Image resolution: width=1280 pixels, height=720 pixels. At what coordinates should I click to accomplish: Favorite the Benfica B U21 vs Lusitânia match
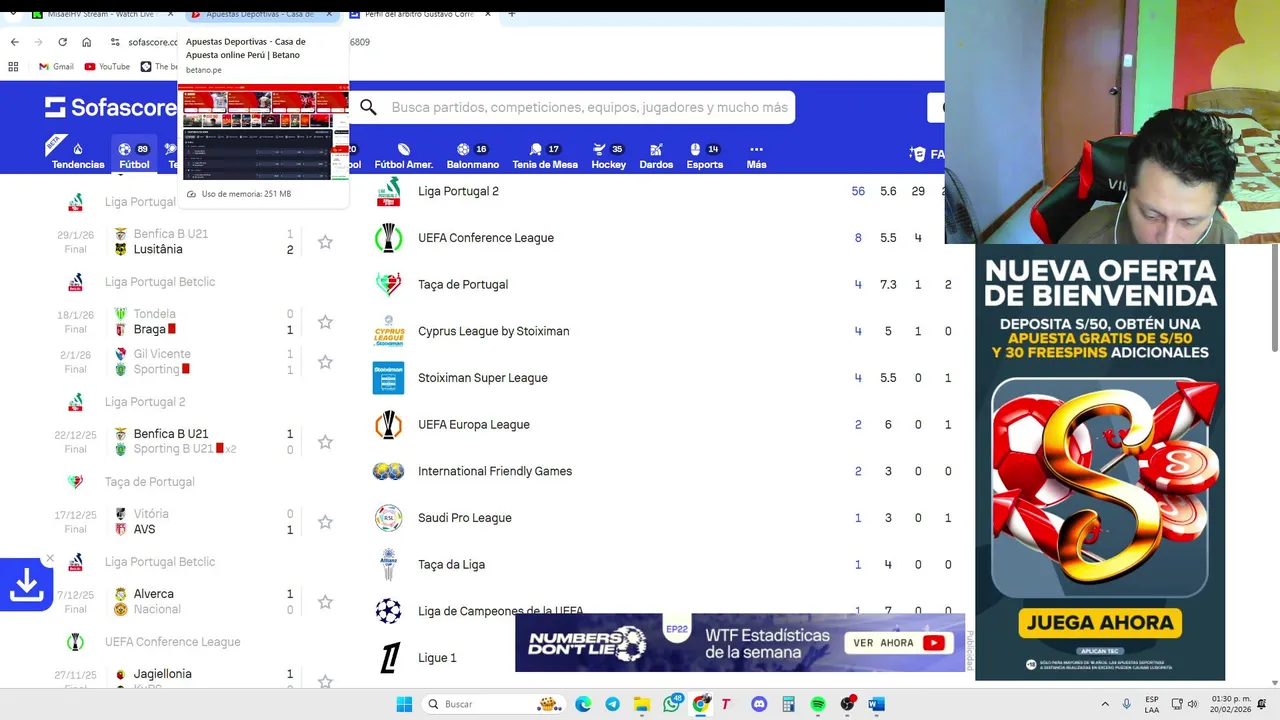click(x=325, y=242)
